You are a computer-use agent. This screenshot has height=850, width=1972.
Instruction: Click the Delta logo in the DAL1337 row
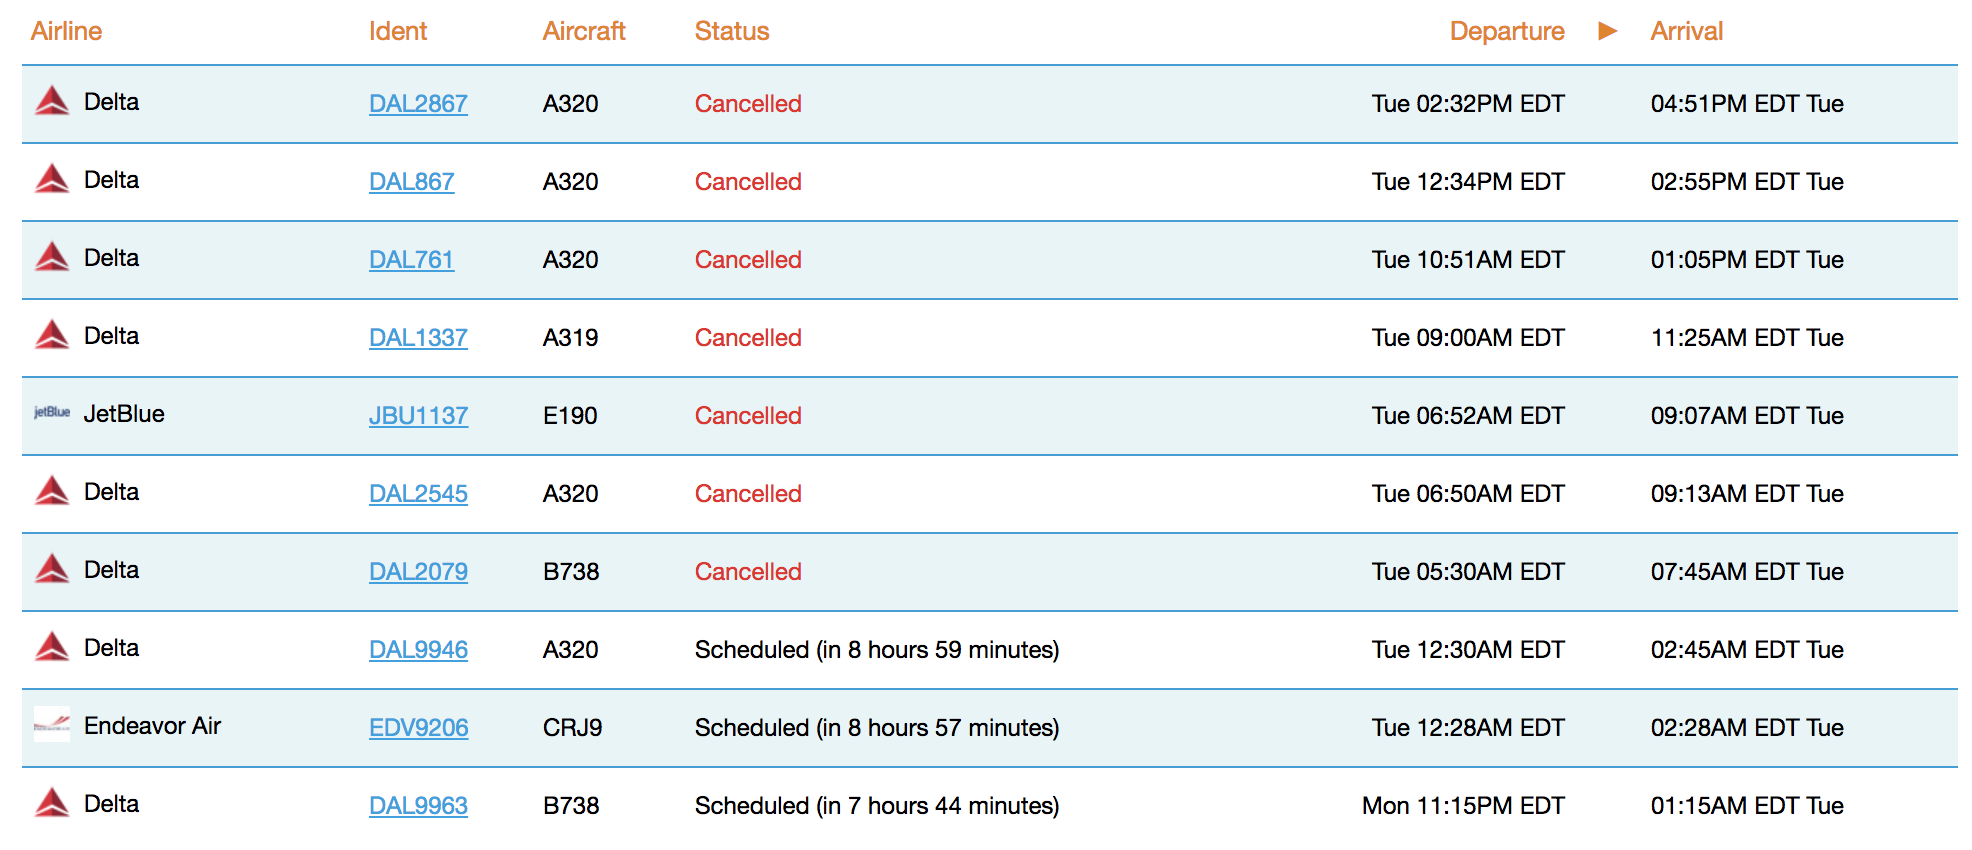[x=52, y=335]
